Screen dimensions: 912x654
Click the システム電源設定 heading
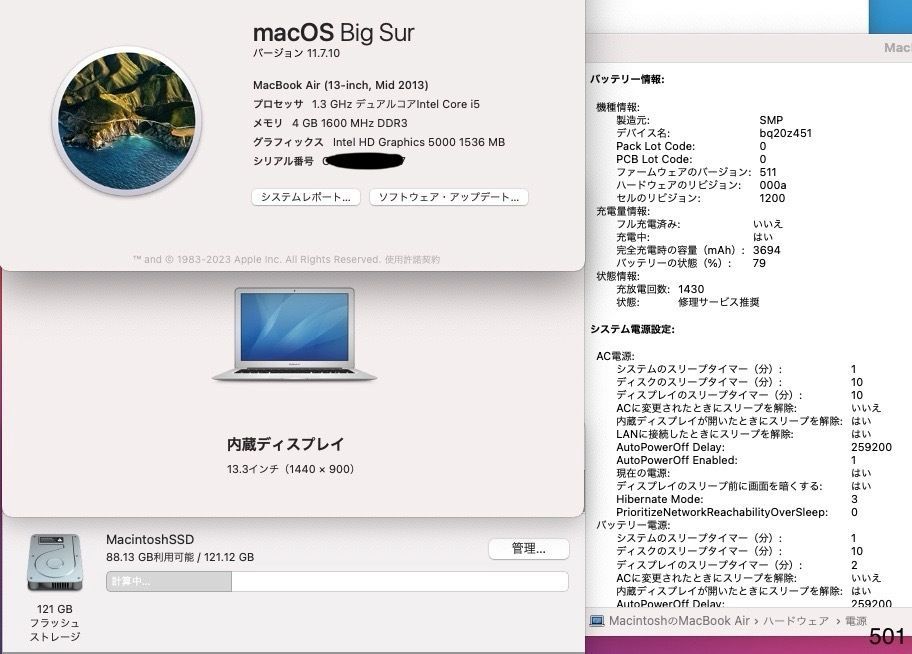point(632,329)
